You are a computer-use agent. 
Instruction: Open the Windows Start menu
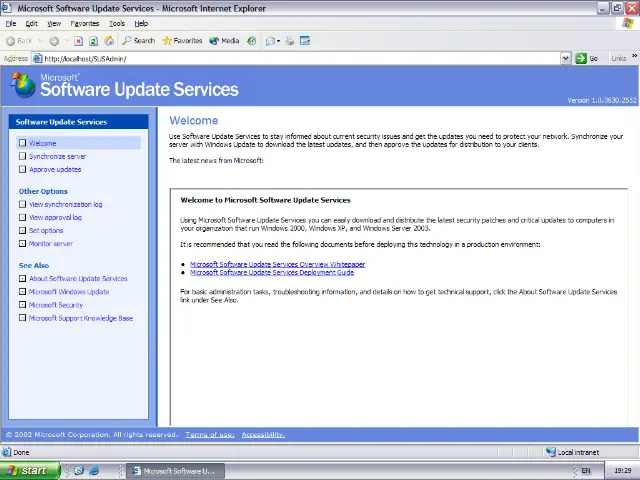tap(30, 471)
